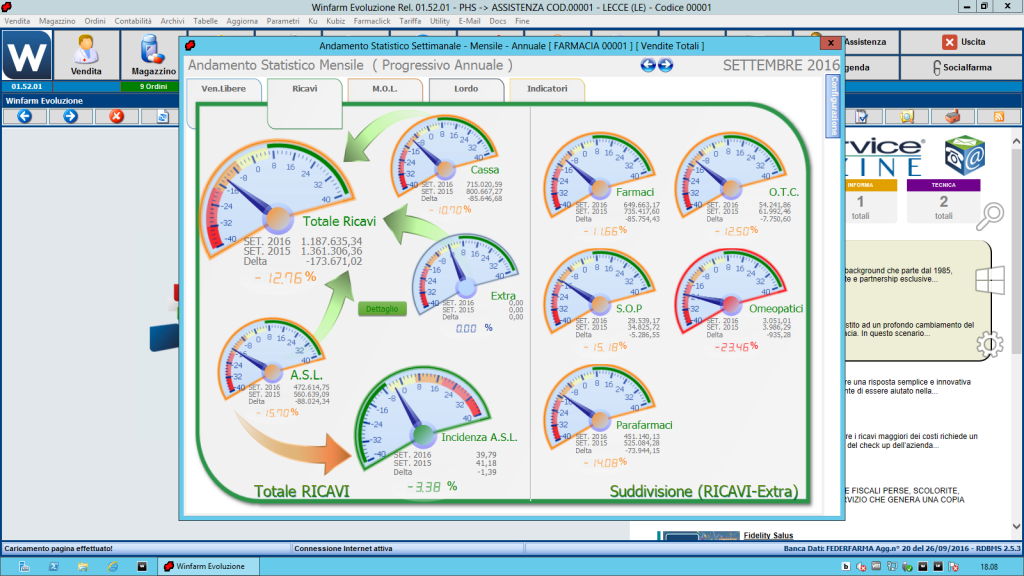Click the magnifier search icon on right
The width and height of the screenshot is (1024, 576).
tap(989, 216)
